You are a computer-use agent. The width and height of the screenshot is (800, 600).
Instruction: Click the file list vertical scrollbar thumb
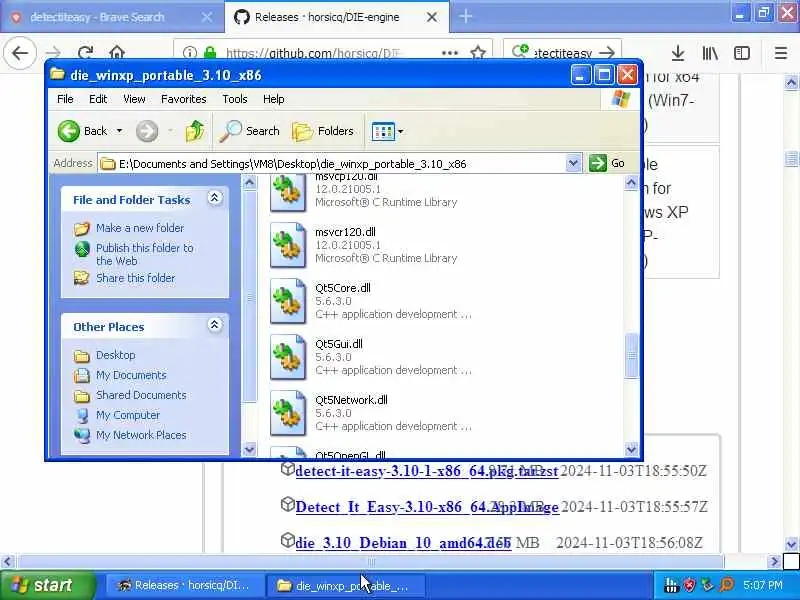tap(632, 356)
